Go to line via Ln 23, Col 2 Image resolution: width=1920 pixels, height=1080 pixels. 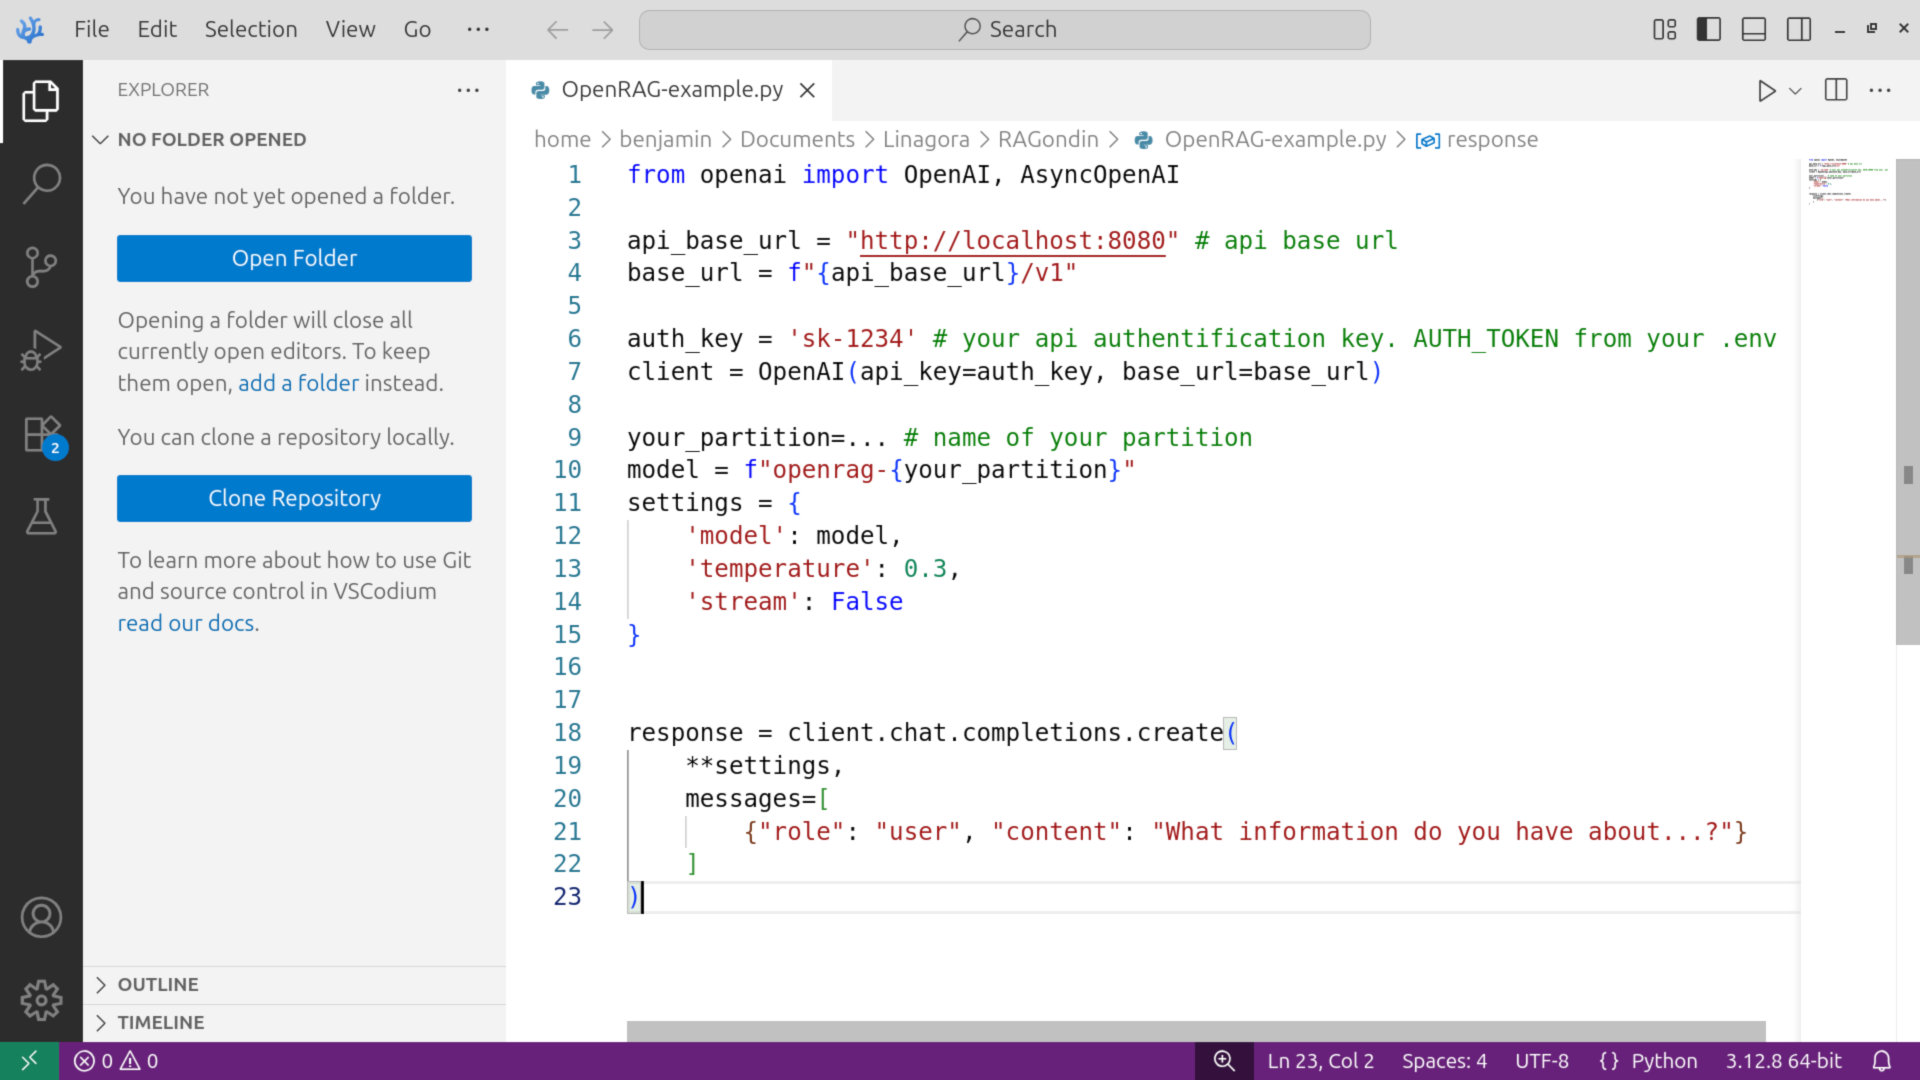1320,1061
